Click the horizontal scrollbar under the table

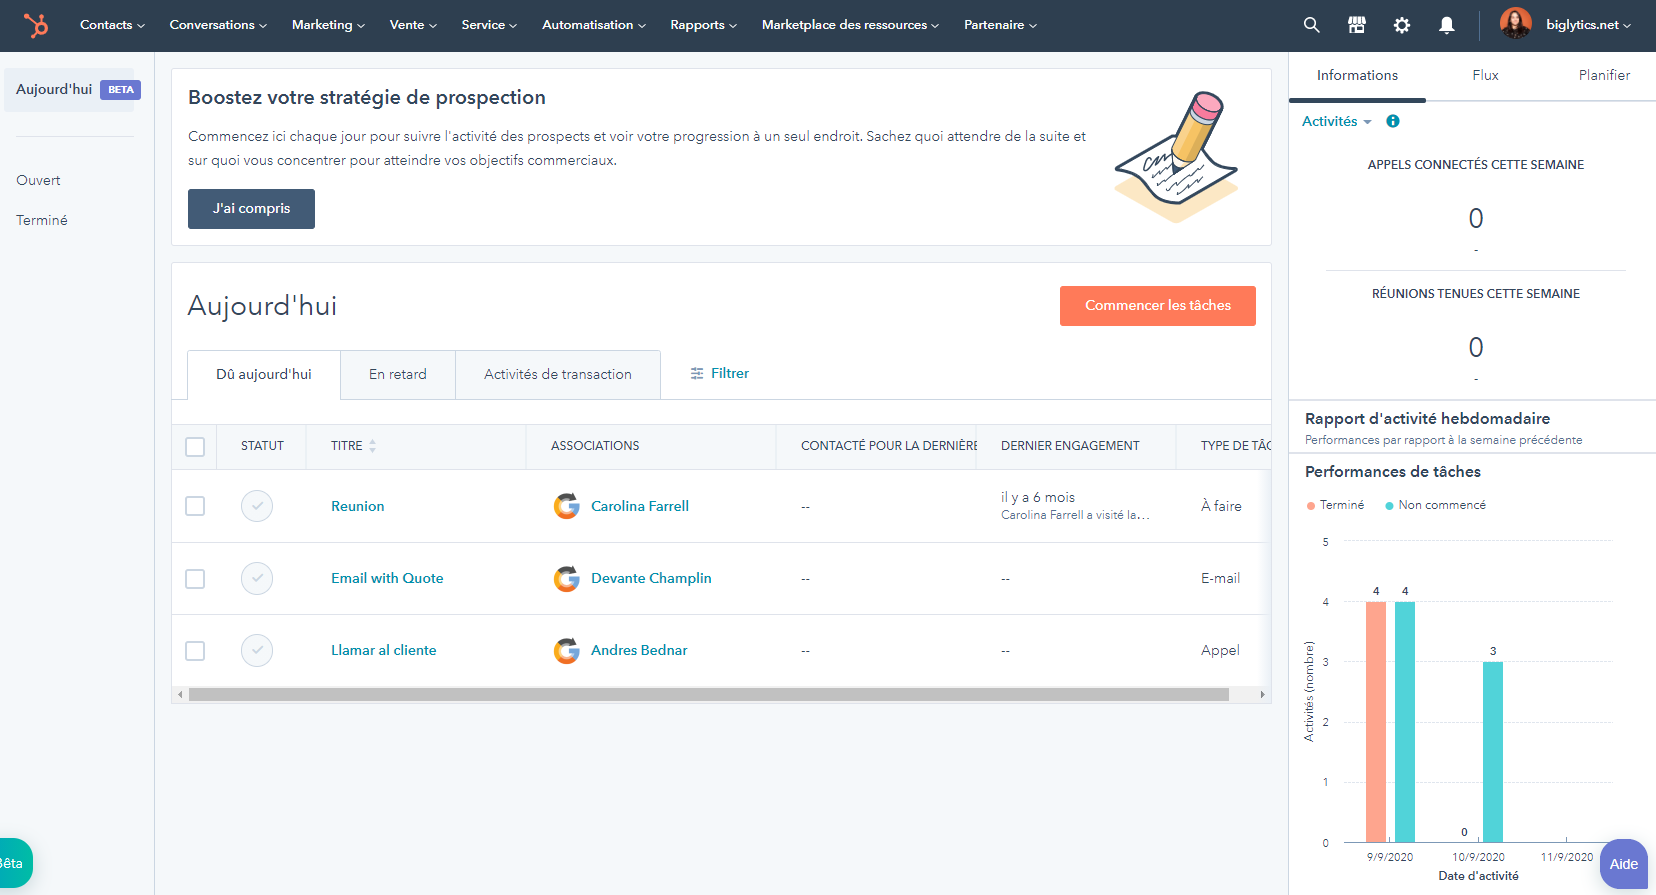pos(708,694)
